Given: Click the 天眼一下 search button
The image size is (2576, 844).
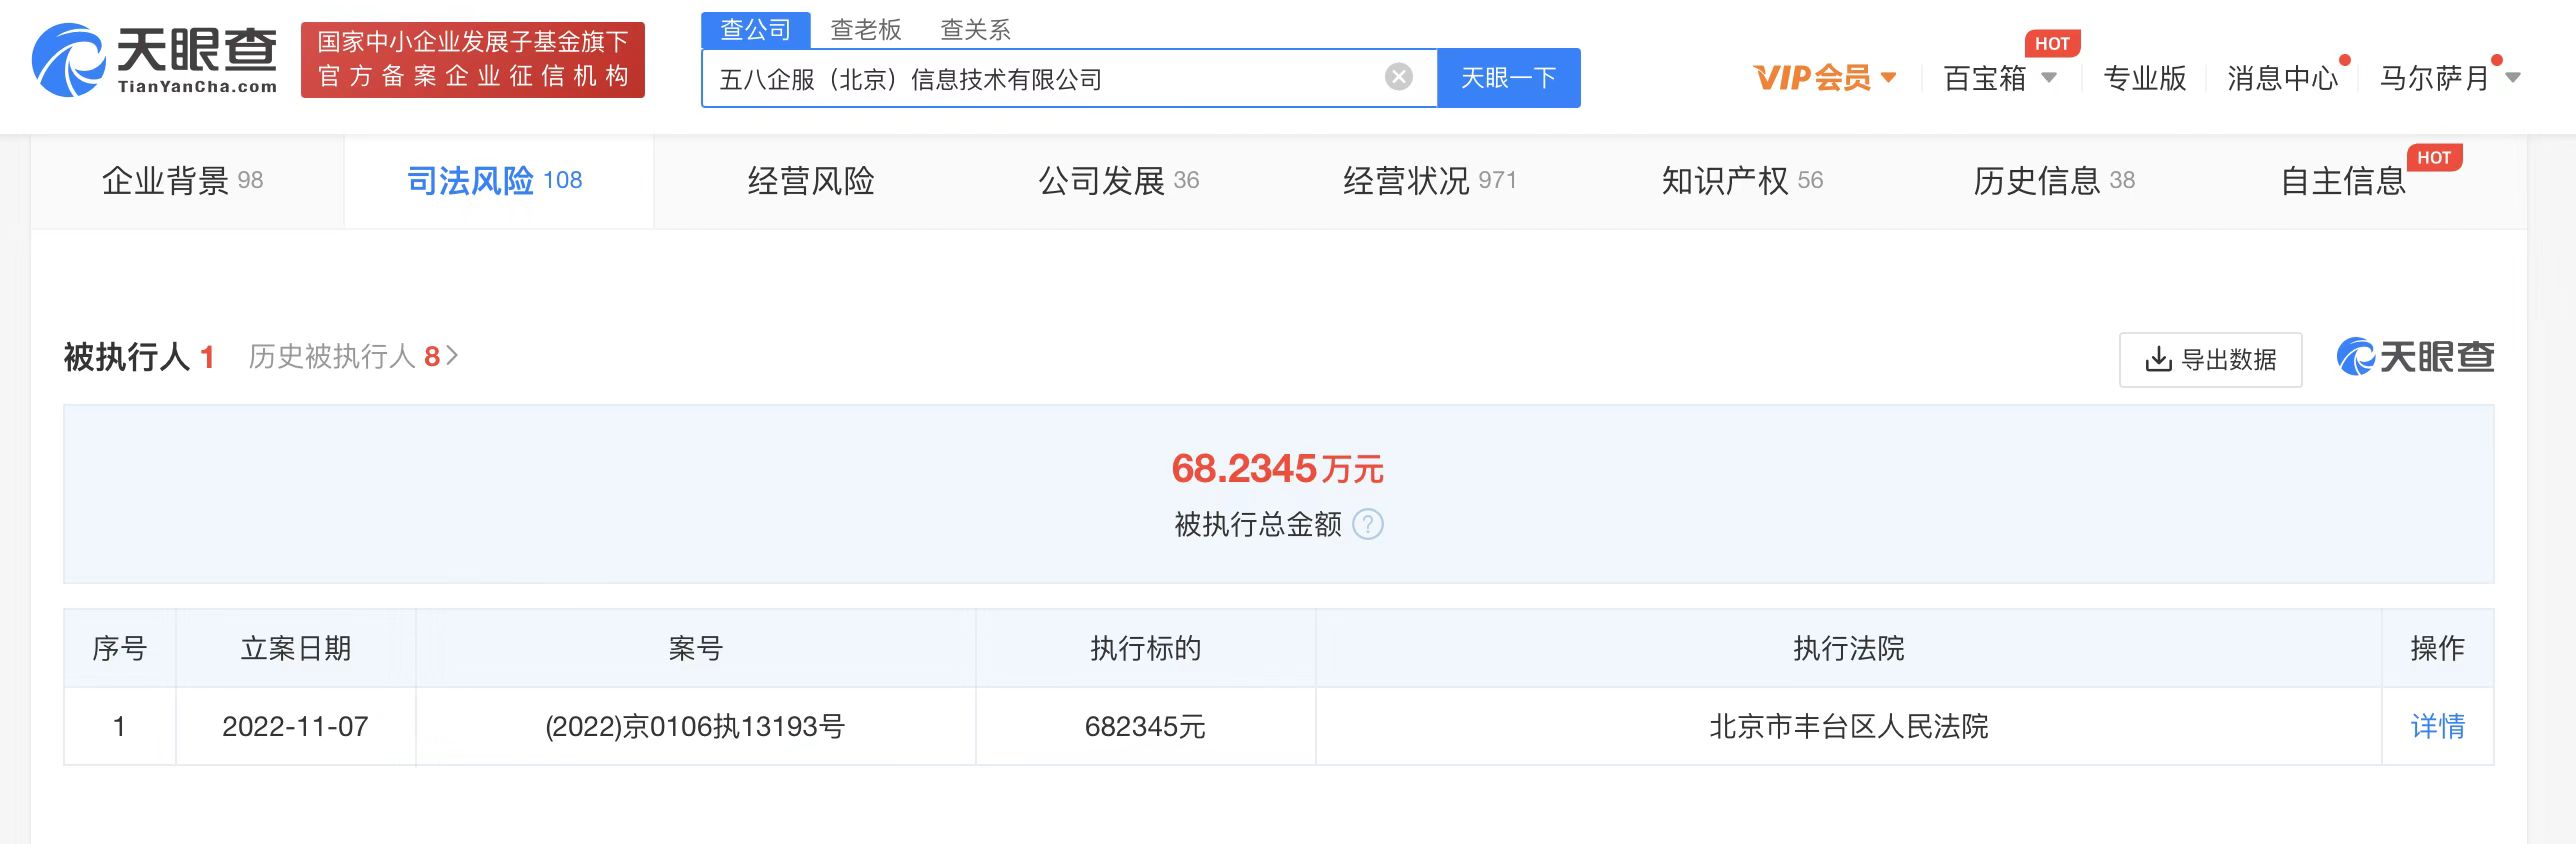Looking at the screenshot, I should tap(1508, 77).
